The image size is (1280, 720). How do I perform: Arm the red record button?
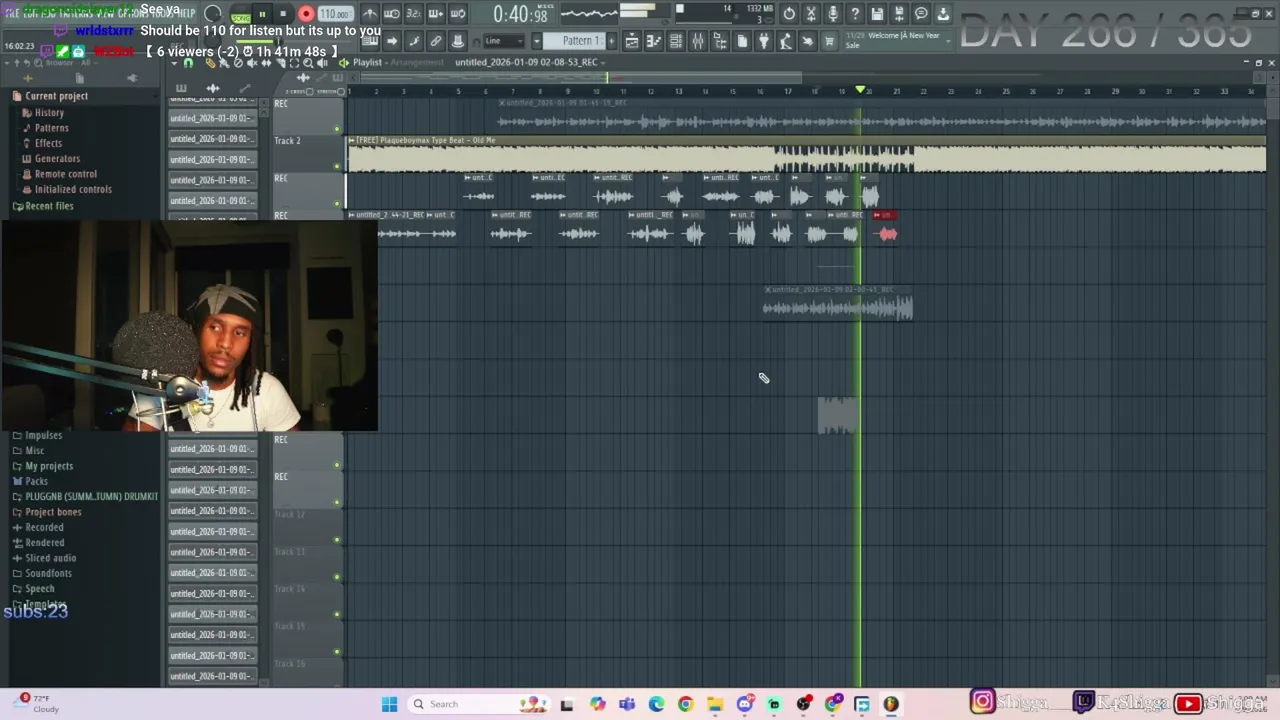point(306,14)
